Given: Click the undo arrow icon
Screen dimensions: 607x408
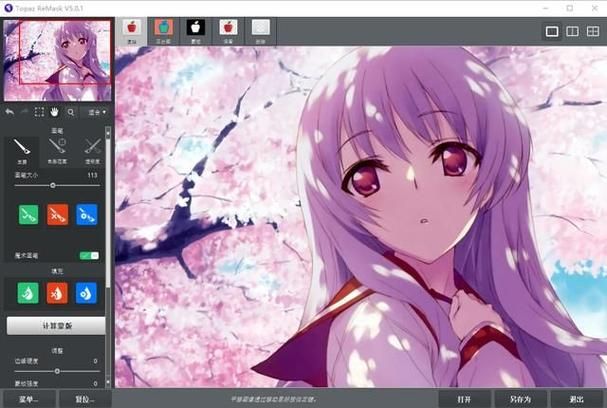Looking at the screenshot, I should pos(9,113).
